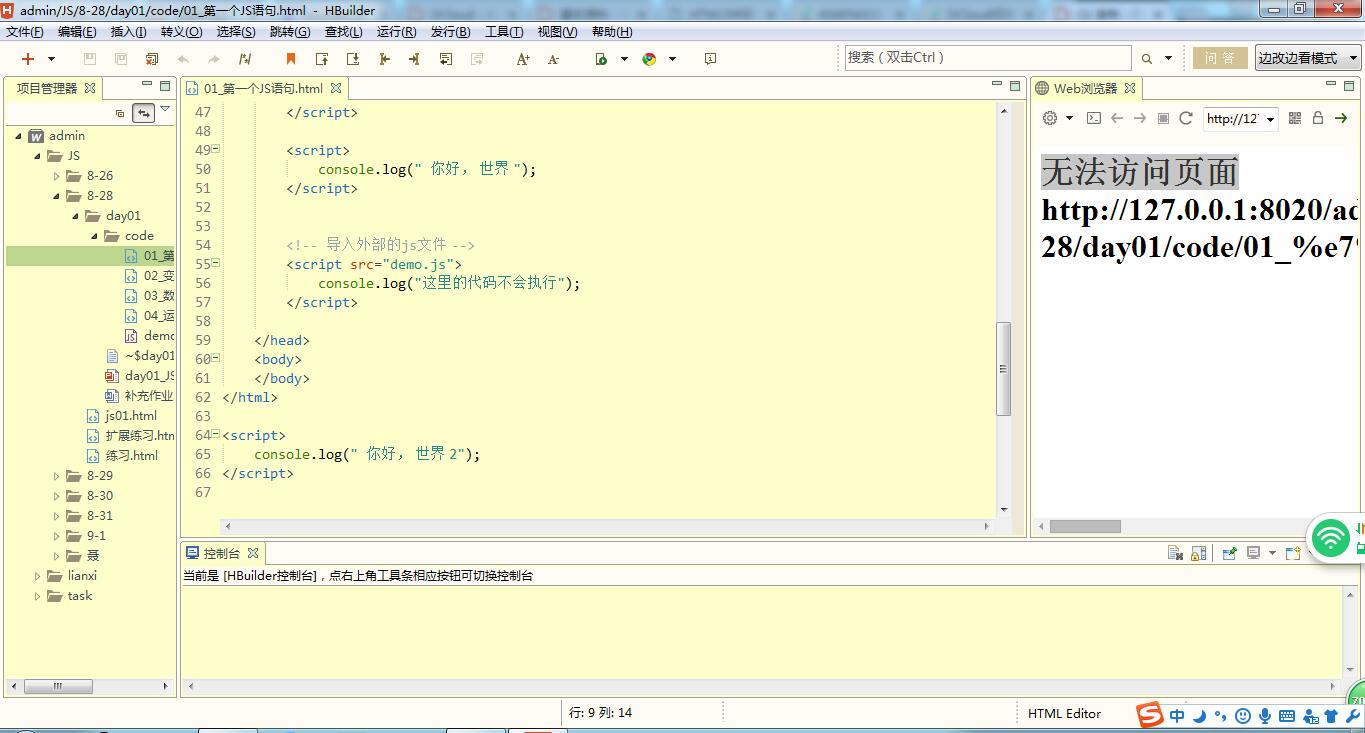Click the outdent toolbar icon

(x=384, y=59)
